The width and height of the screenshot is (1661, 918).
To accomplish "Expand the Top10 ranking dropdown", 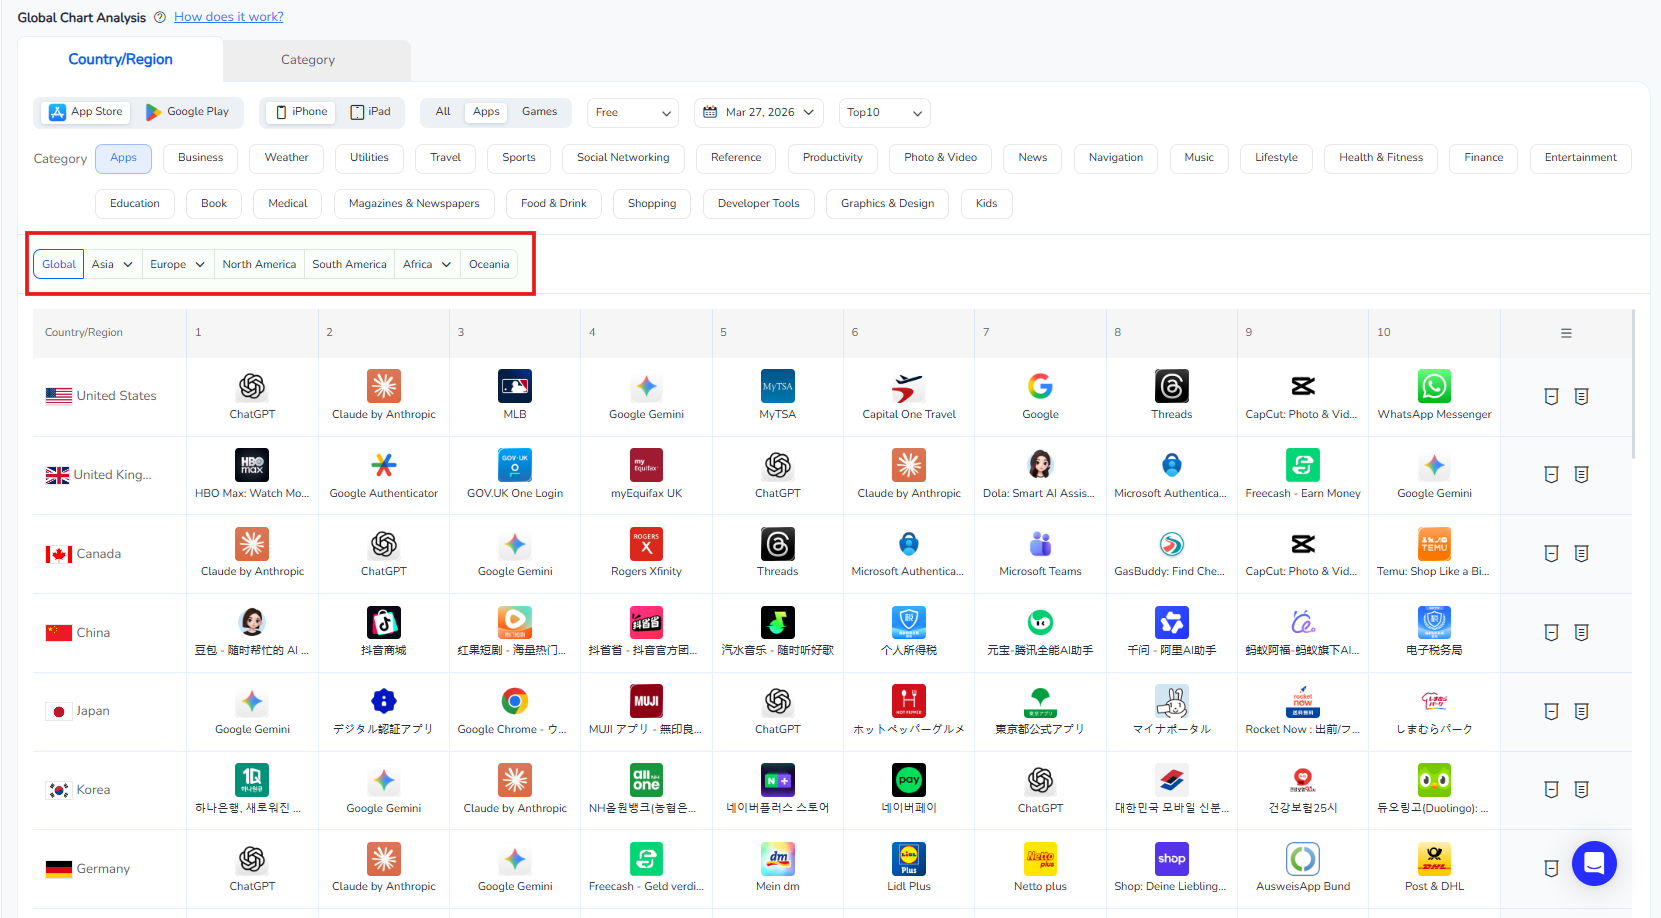I will 884,113.
